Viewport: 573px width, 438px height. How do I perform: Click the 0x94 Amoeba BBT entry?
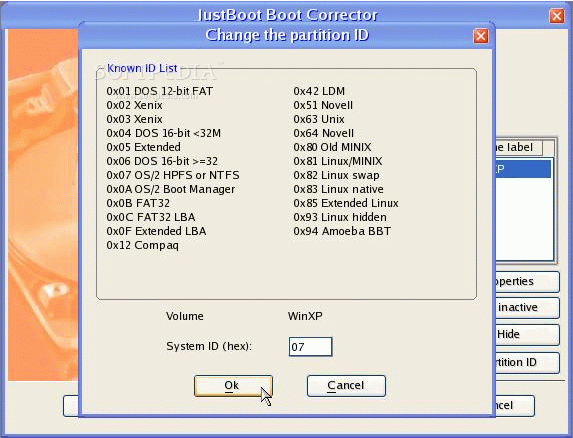[x=342, y=231]
